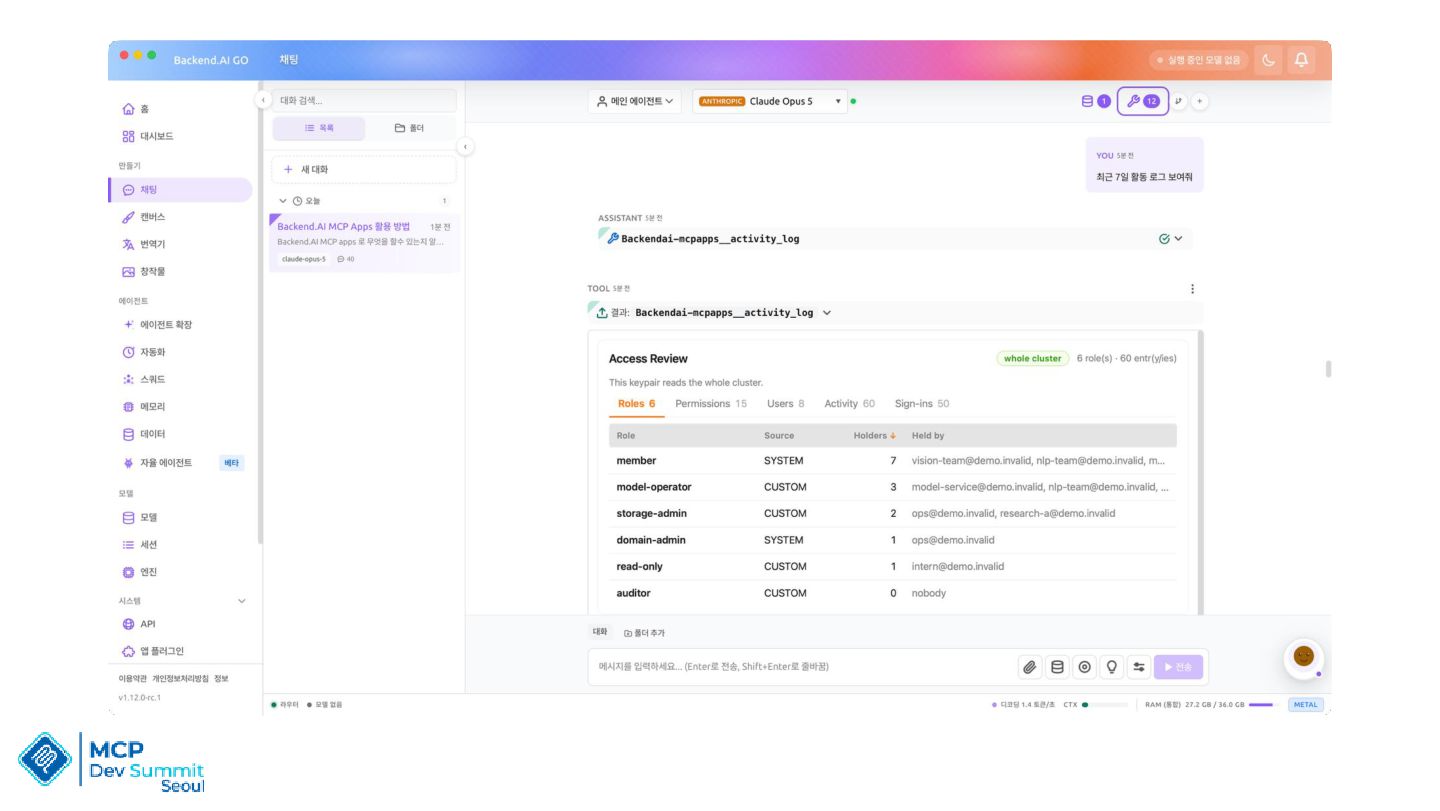The width and height of the screenshot is (1440, 811).
Task: Switch to 폴더 folder view
Action: point(409,128)
